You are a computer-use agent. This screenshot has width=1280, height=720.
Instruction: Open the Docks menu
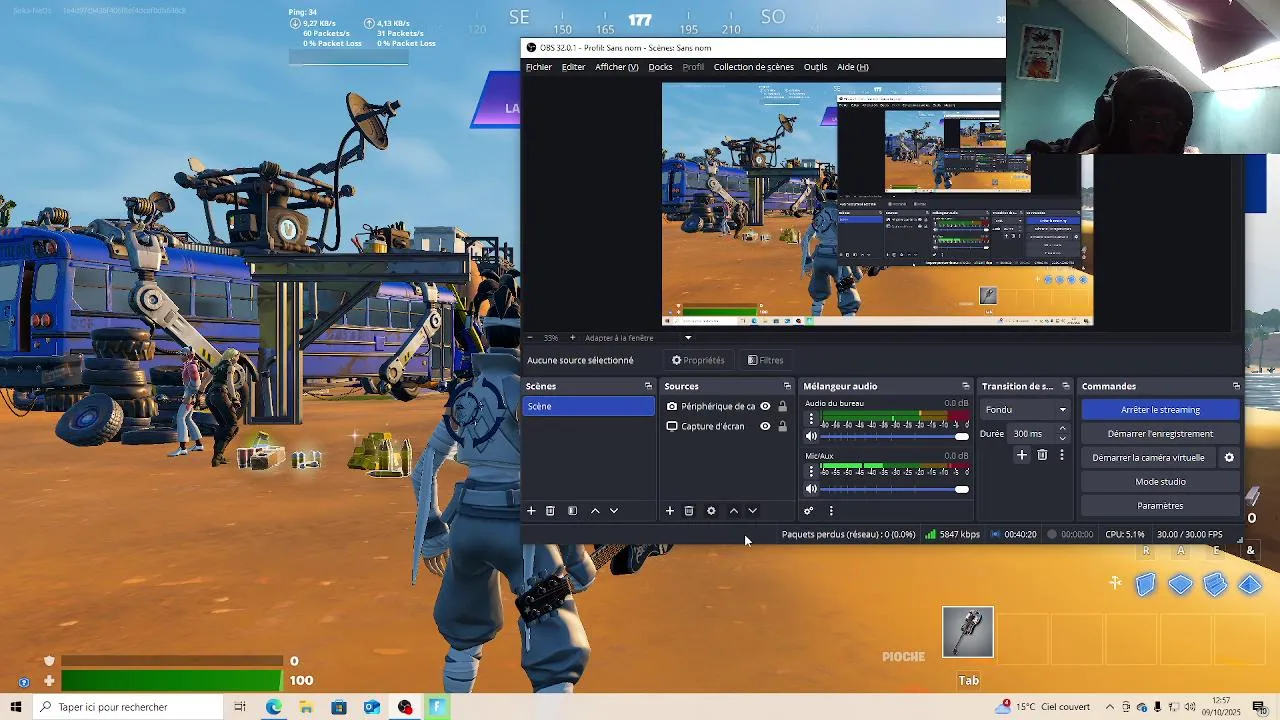point(660,67)
